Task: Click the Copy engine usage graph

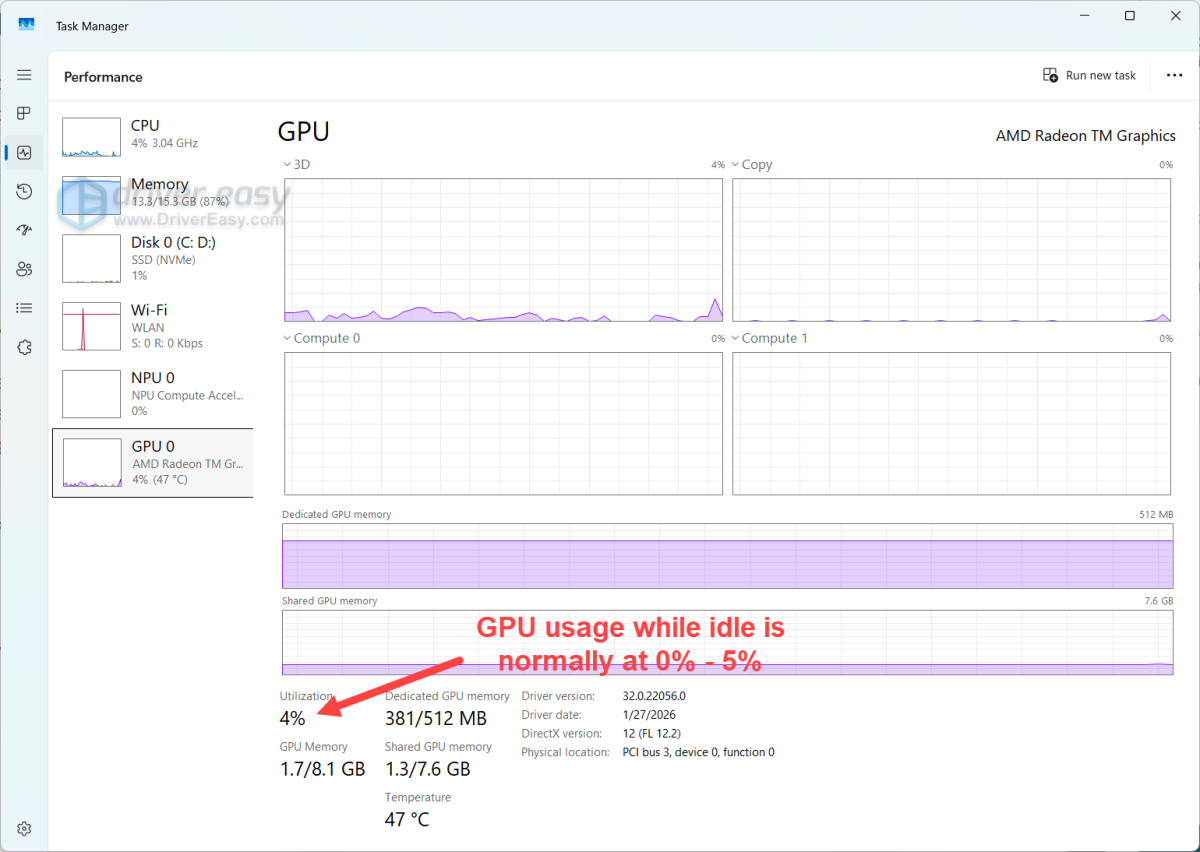Action: pos(951,250)
